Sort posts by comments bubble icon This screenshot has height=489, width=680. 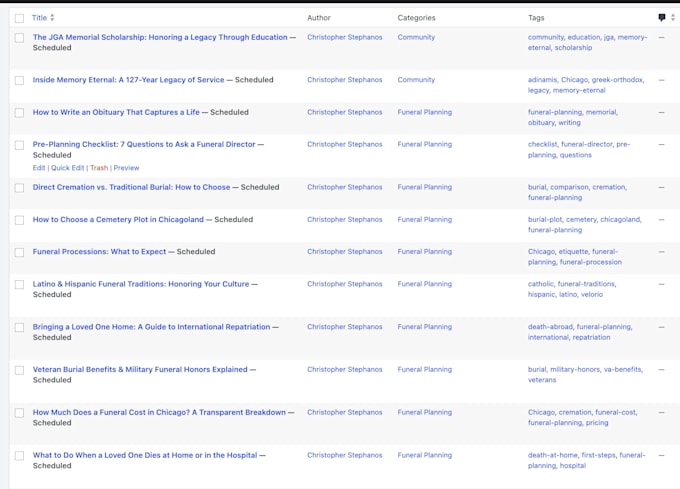(661, 17)
